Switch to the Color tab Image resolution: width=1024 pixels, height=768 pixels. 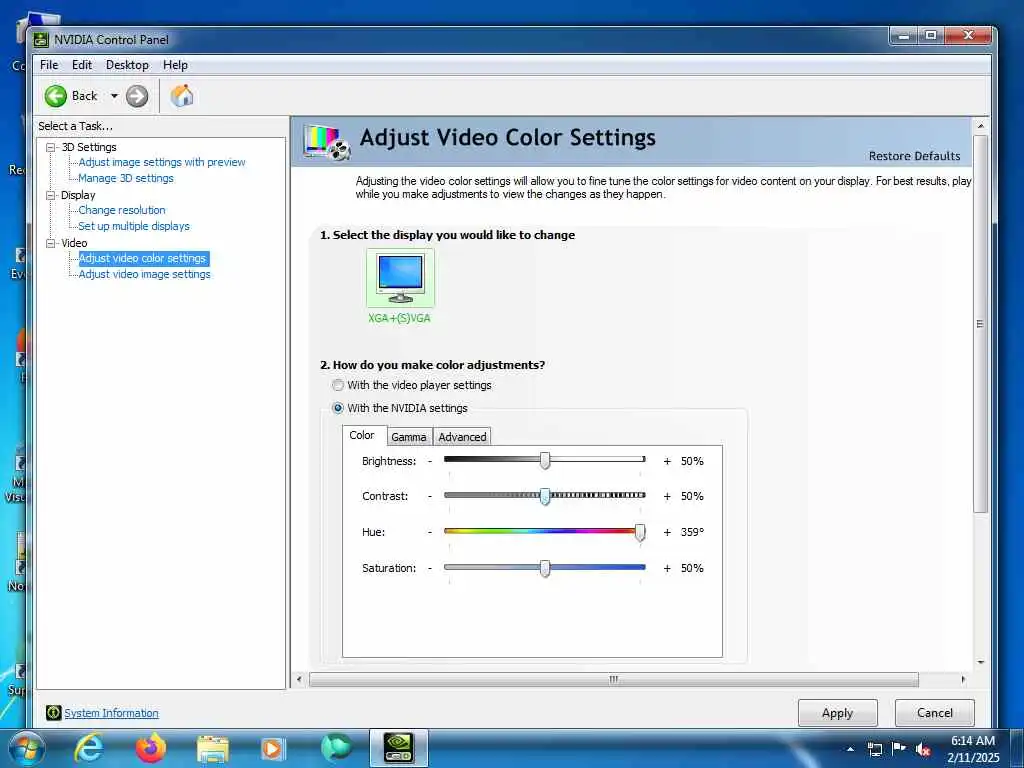coord(362,436)
